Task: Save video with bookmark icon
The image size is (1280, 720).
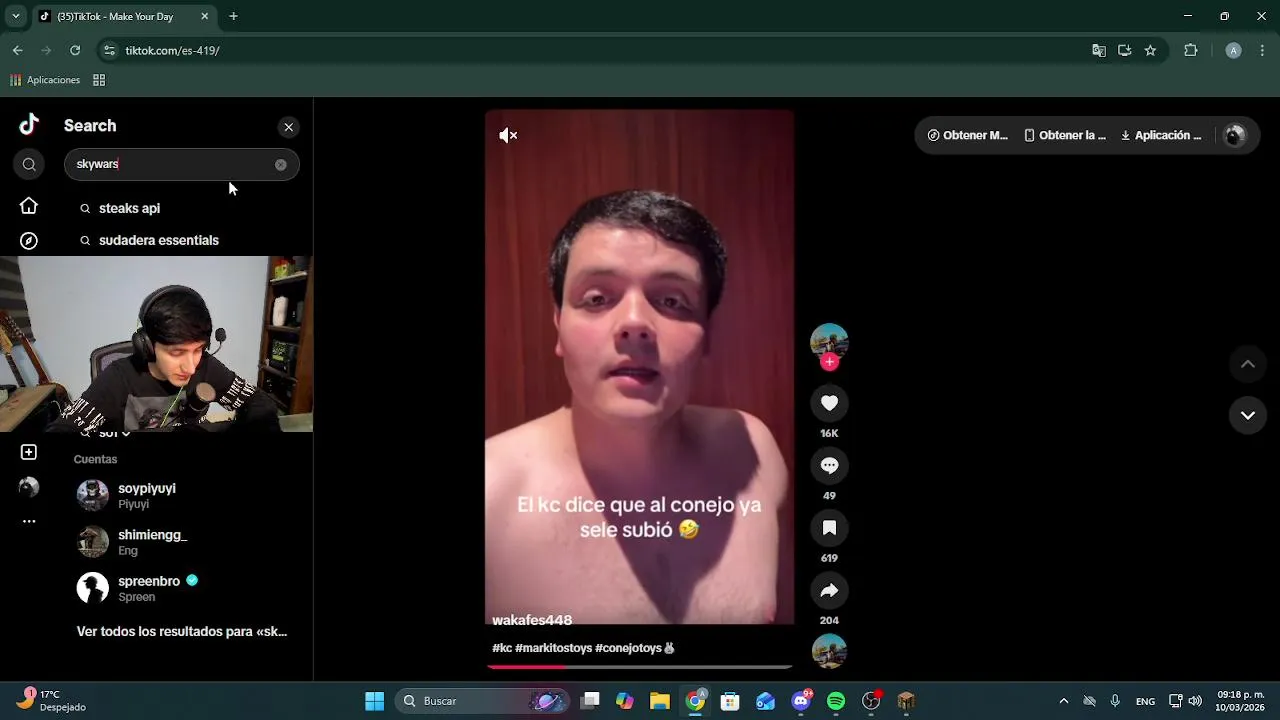Action: [829, 528]
